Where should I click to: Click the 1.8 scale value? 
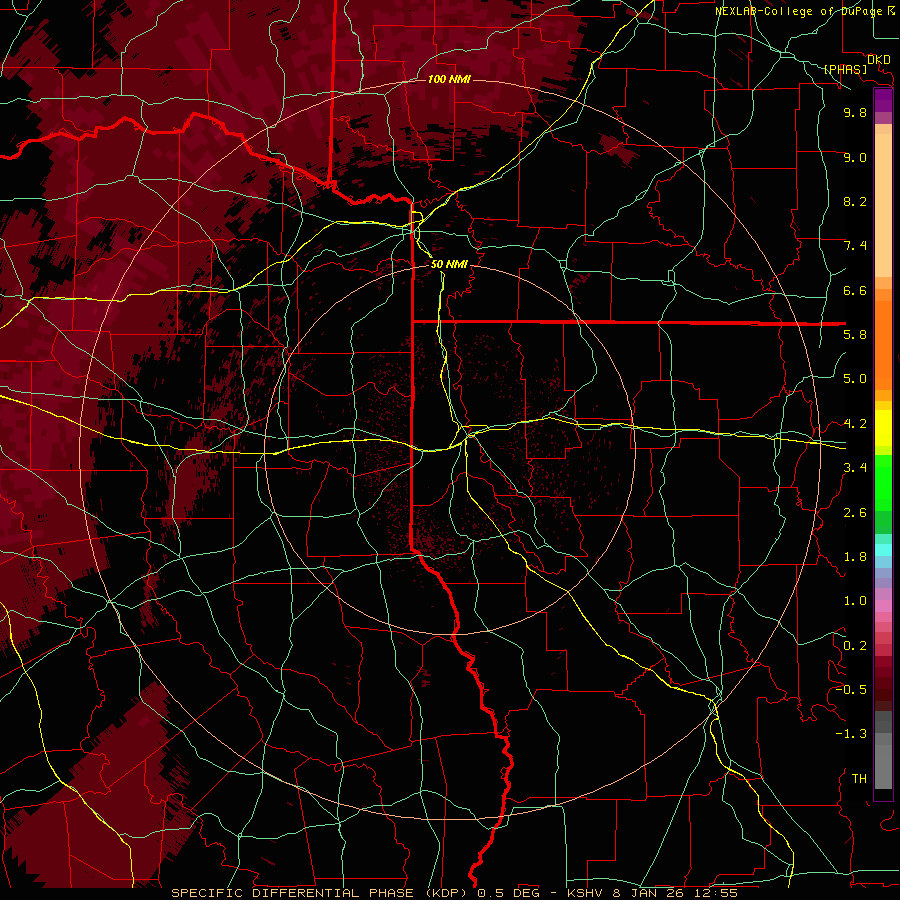pos(855,557)
